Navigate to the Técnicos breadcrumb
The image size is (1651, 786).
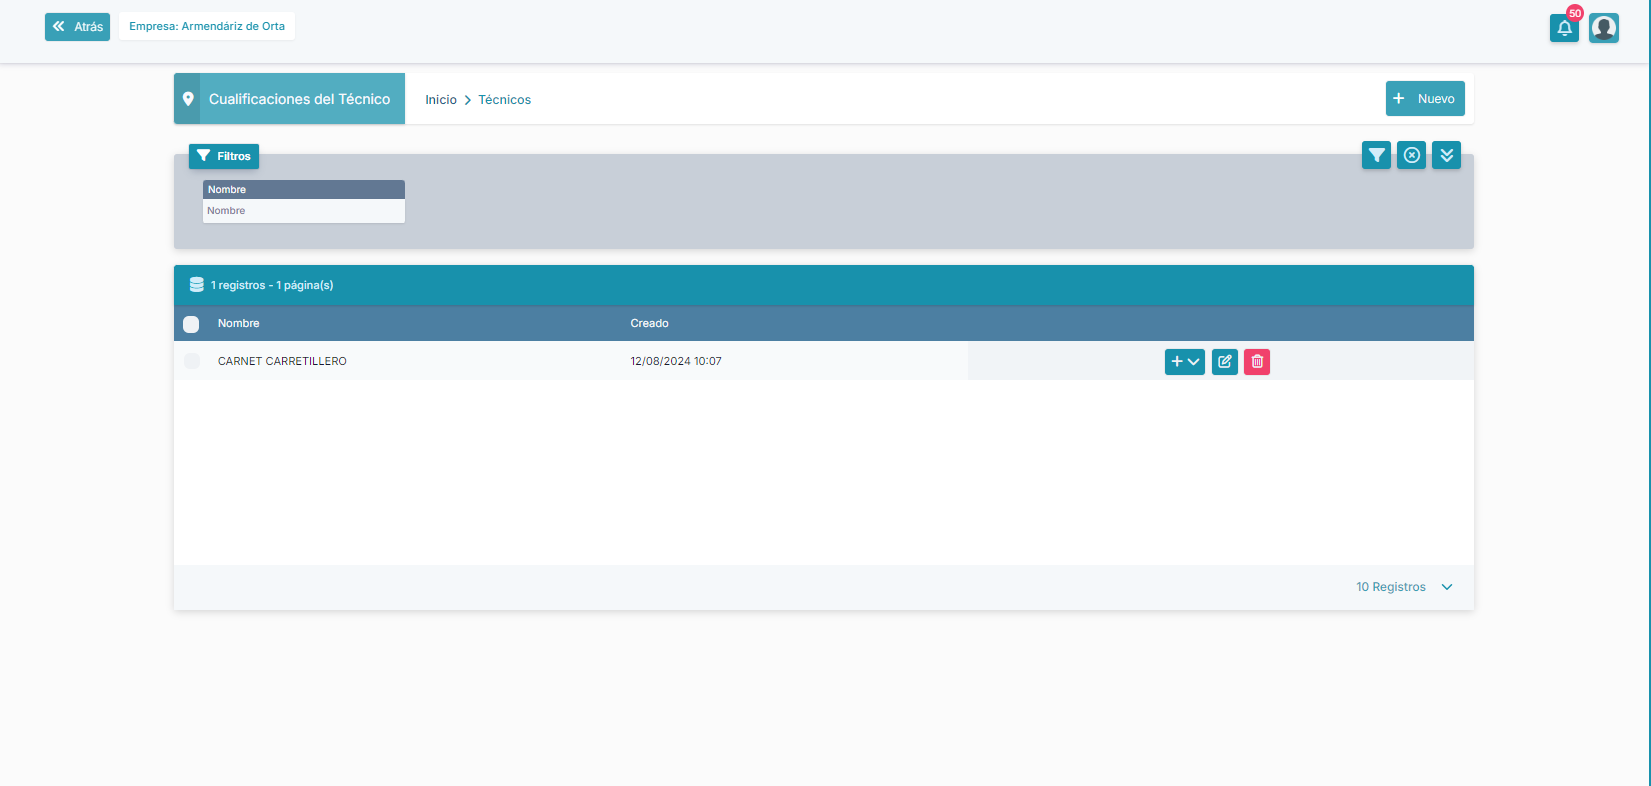[504, 100]
